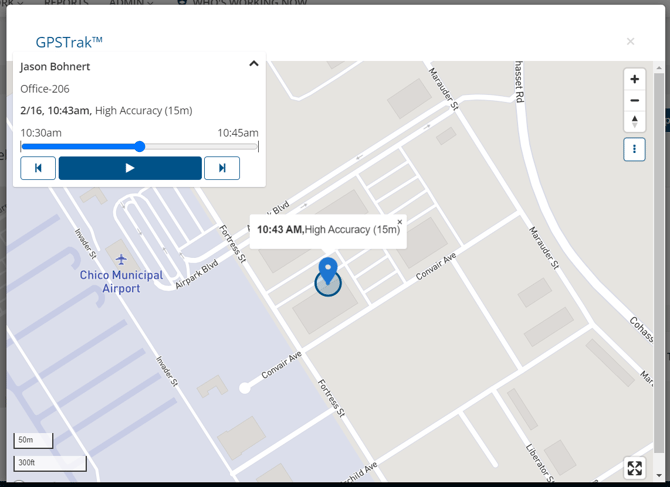Dismiss the 10:43 AM location popup
Screen dimensions: 670x487
point(400,222)
